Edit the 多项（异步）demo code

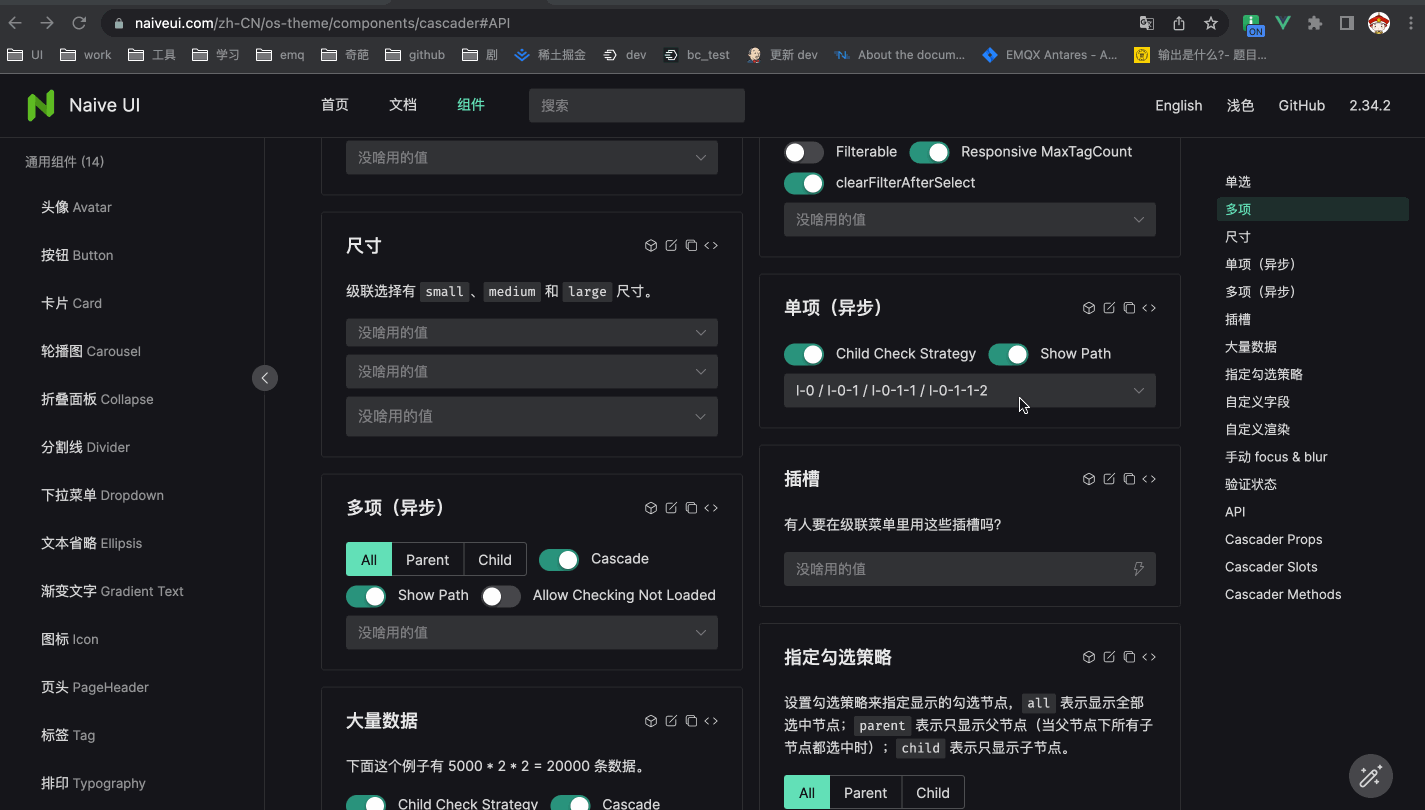pyautogui.click(x=671, y=508)
